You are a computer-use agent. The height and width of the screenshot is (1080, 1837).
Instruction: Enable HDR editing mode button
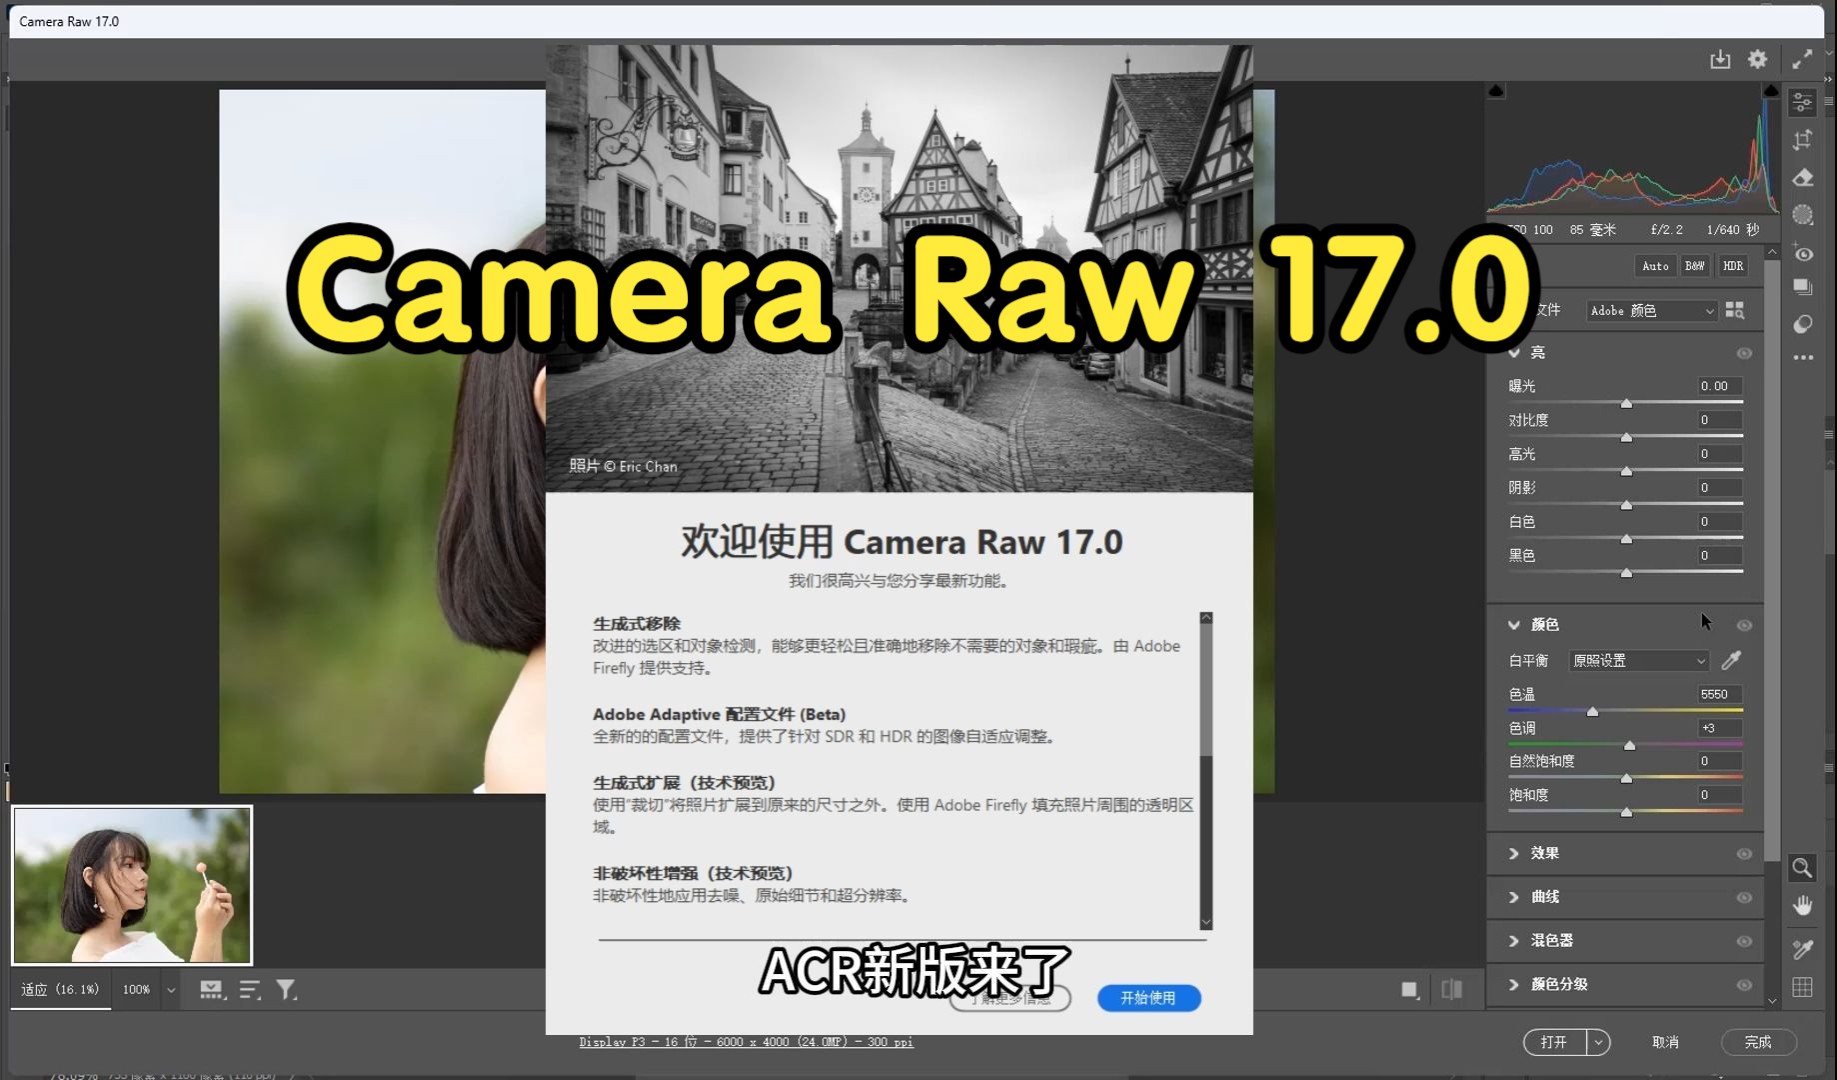coord(1733,266)
